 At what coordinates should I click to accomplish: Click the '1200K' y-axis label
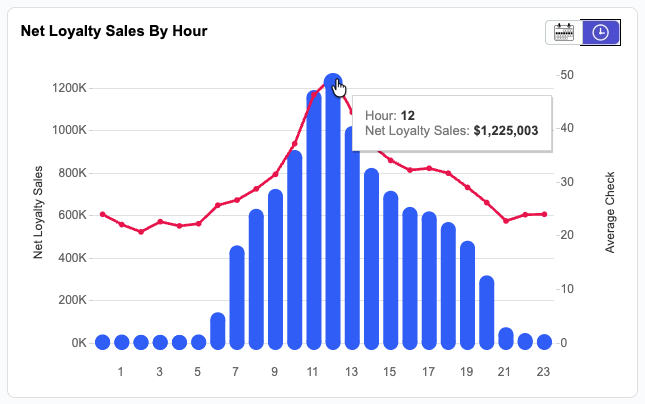[x=69, y=88]
